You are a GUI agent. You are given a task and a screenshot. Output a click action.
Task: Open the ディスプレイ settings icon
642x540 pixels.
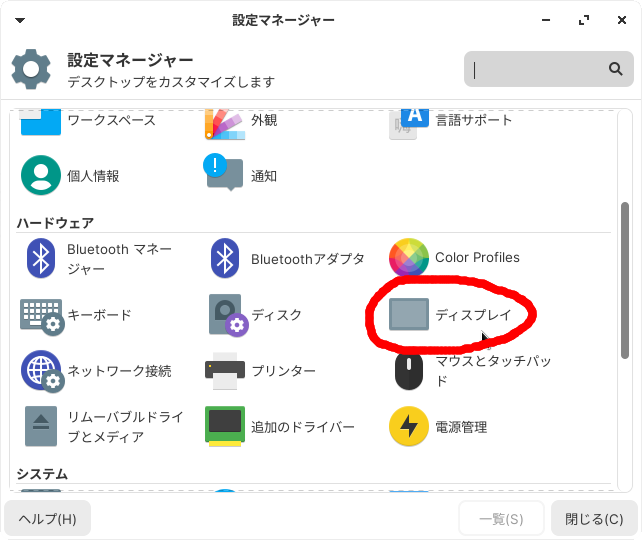tap(409, 314)
